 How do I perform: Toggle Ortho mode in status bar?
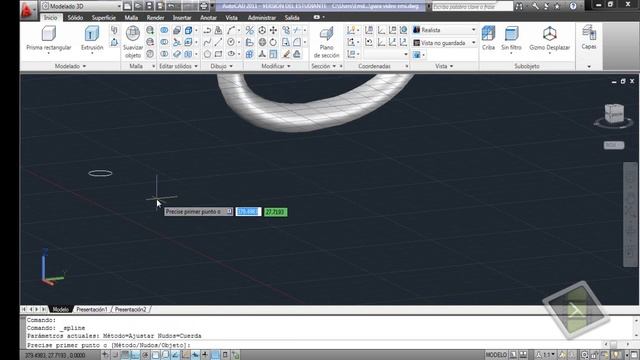135,355
